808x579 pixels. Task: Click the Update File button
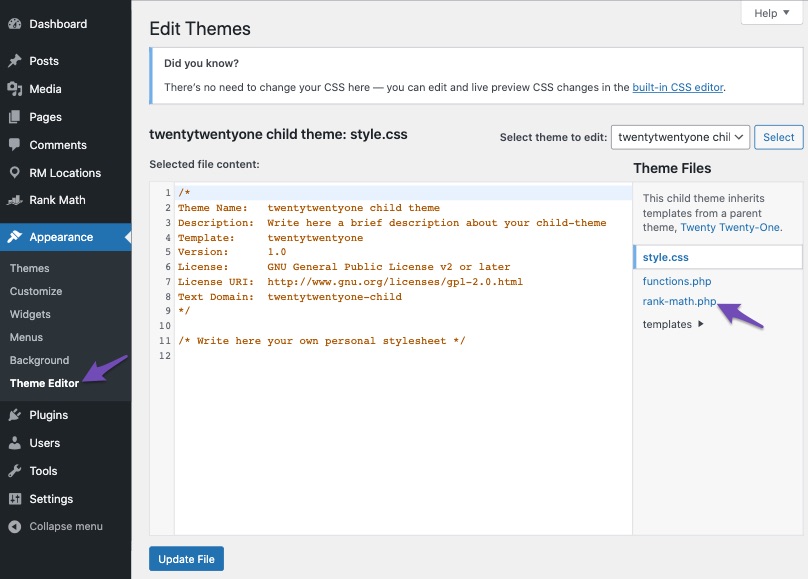click(x=187, y=559)
